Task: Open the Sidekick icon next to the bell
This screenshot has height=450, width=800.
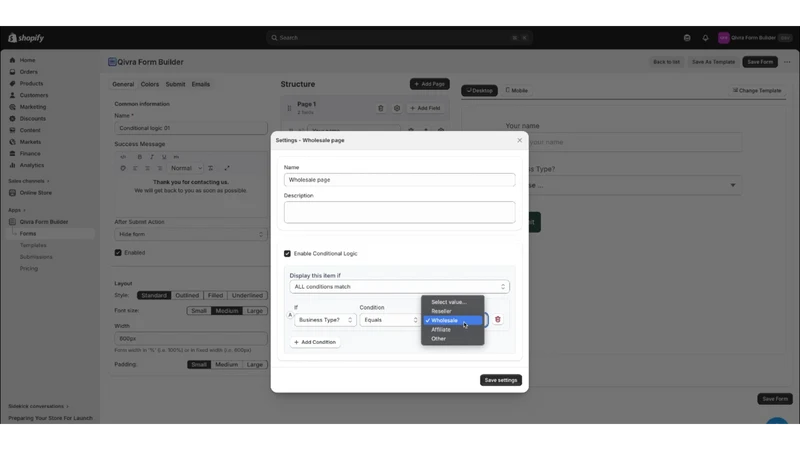Action: pos(687,38)
